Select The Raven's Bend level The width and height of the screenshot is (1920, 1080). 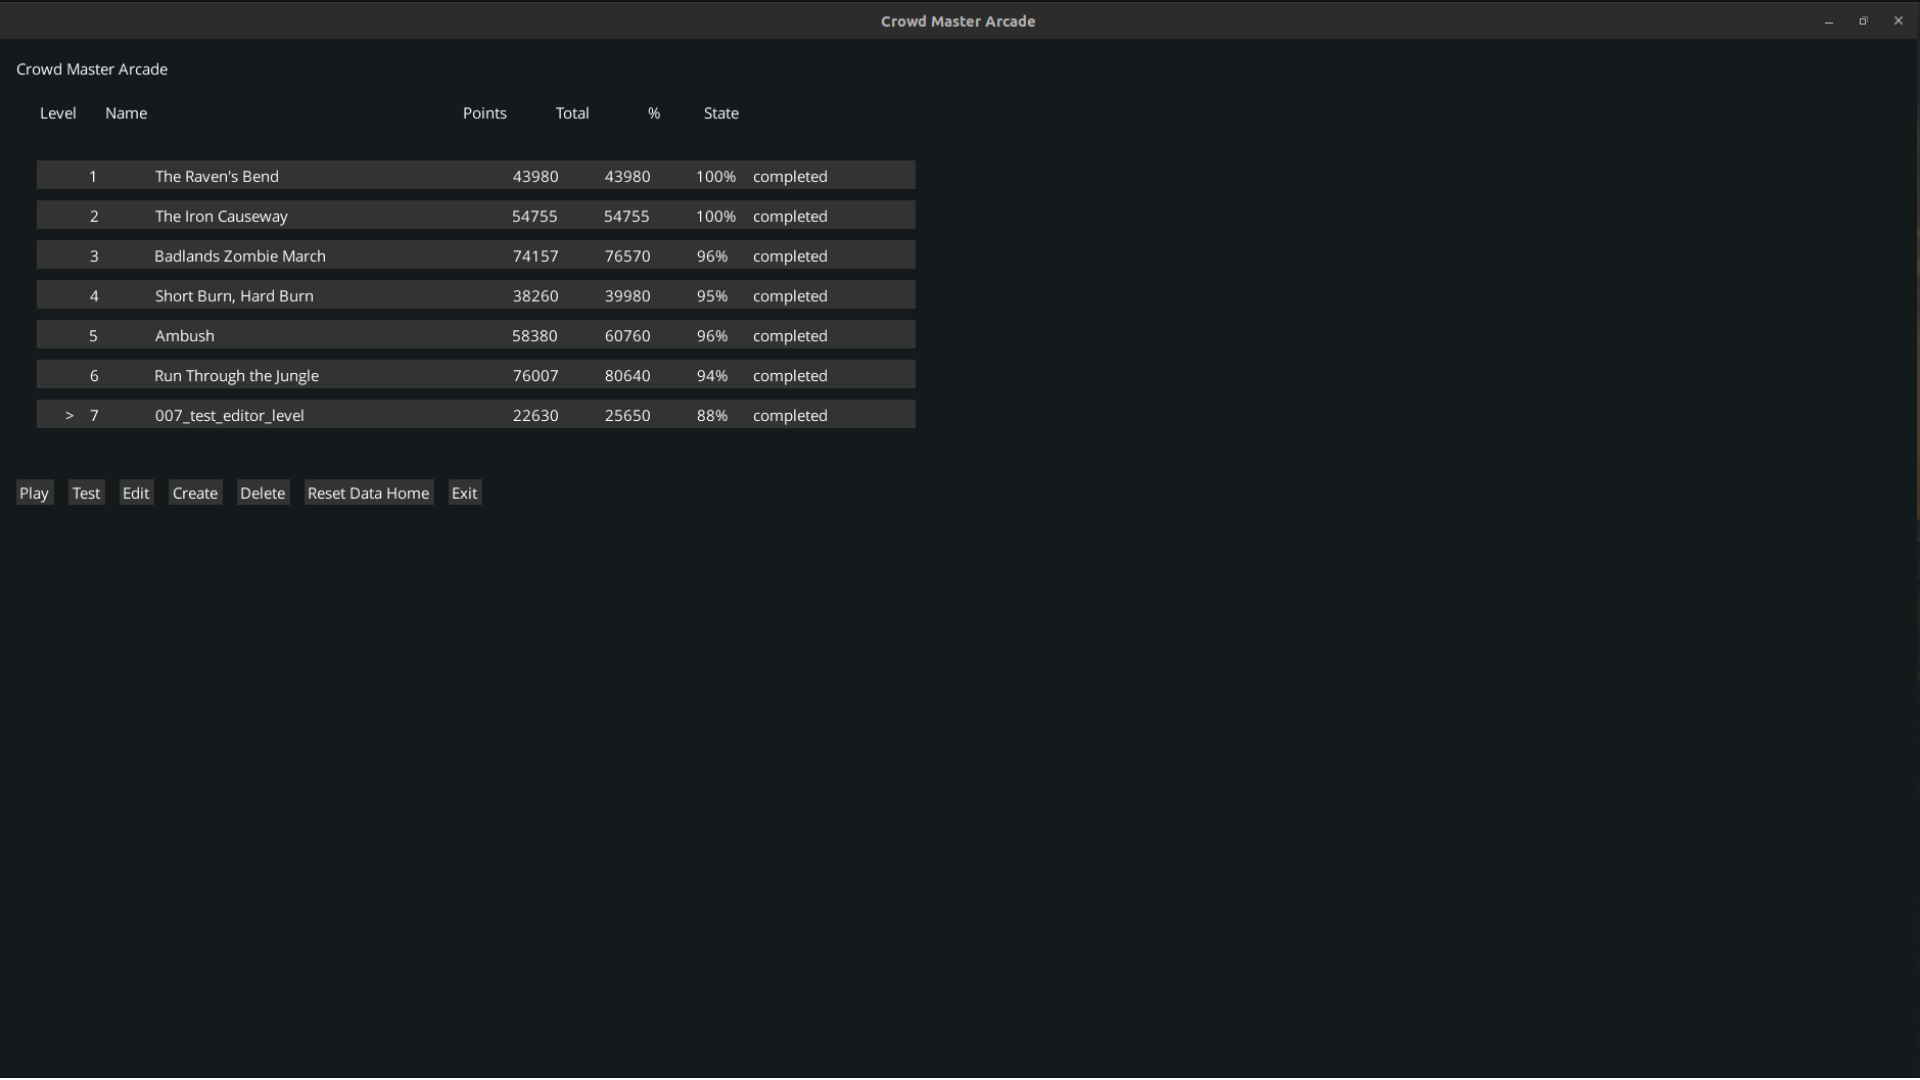(x=476, y=175)
